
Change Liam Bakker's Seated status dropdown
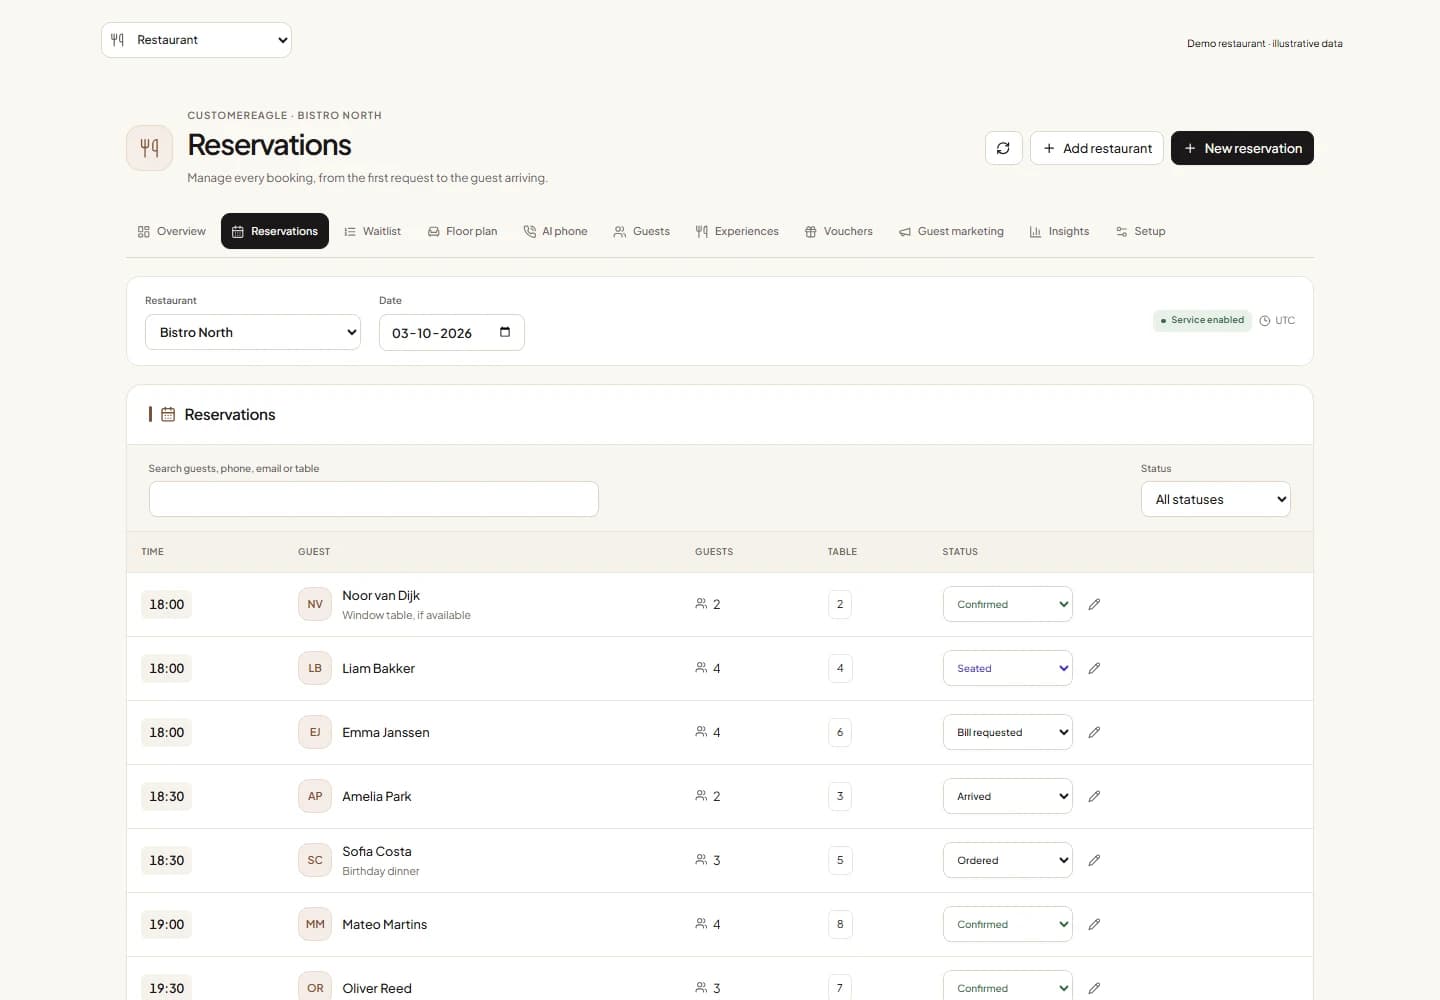click(1008, 668)
